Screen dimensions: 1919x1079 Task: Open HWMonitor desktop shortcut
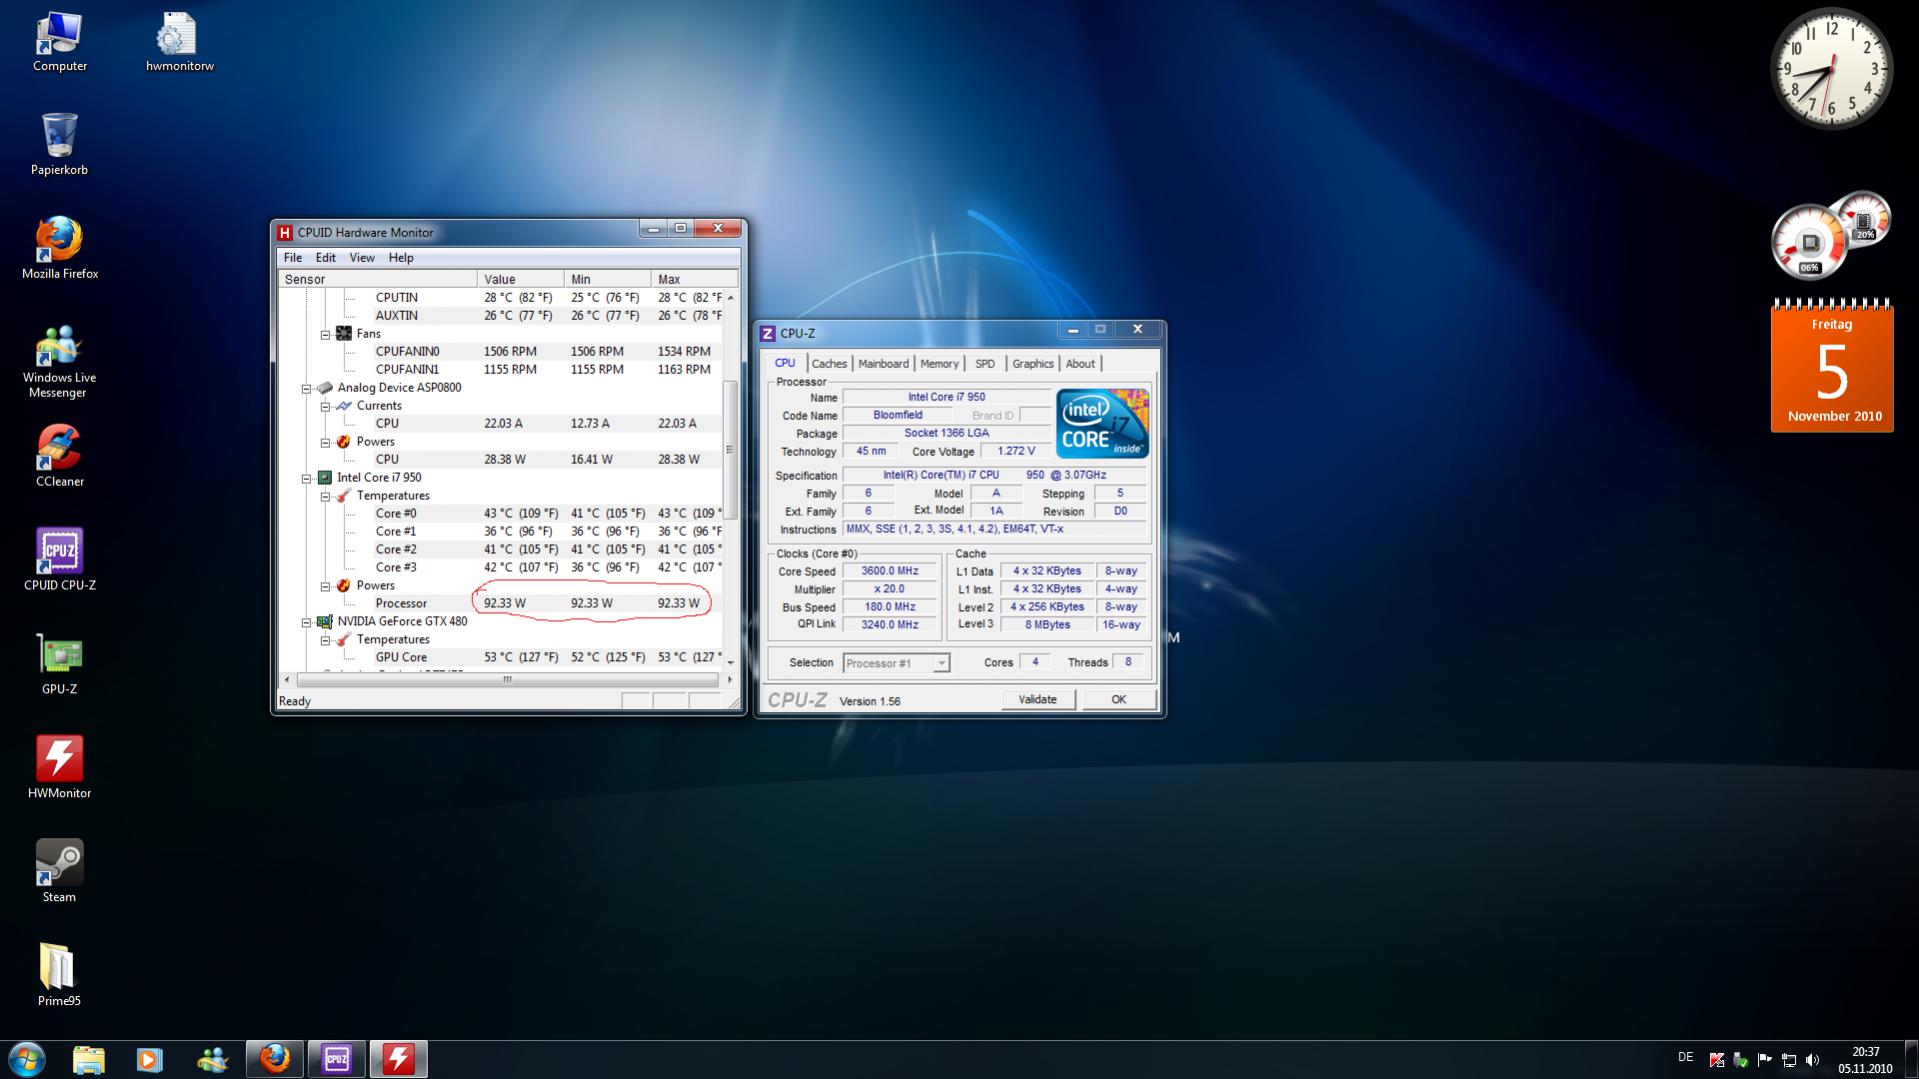59,769
